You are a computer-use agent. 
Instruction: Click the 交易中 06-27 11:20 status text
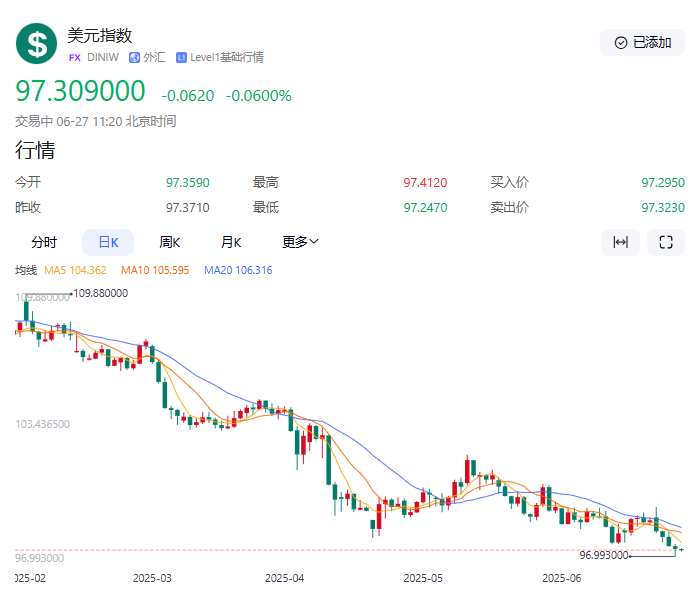[95, 121]
